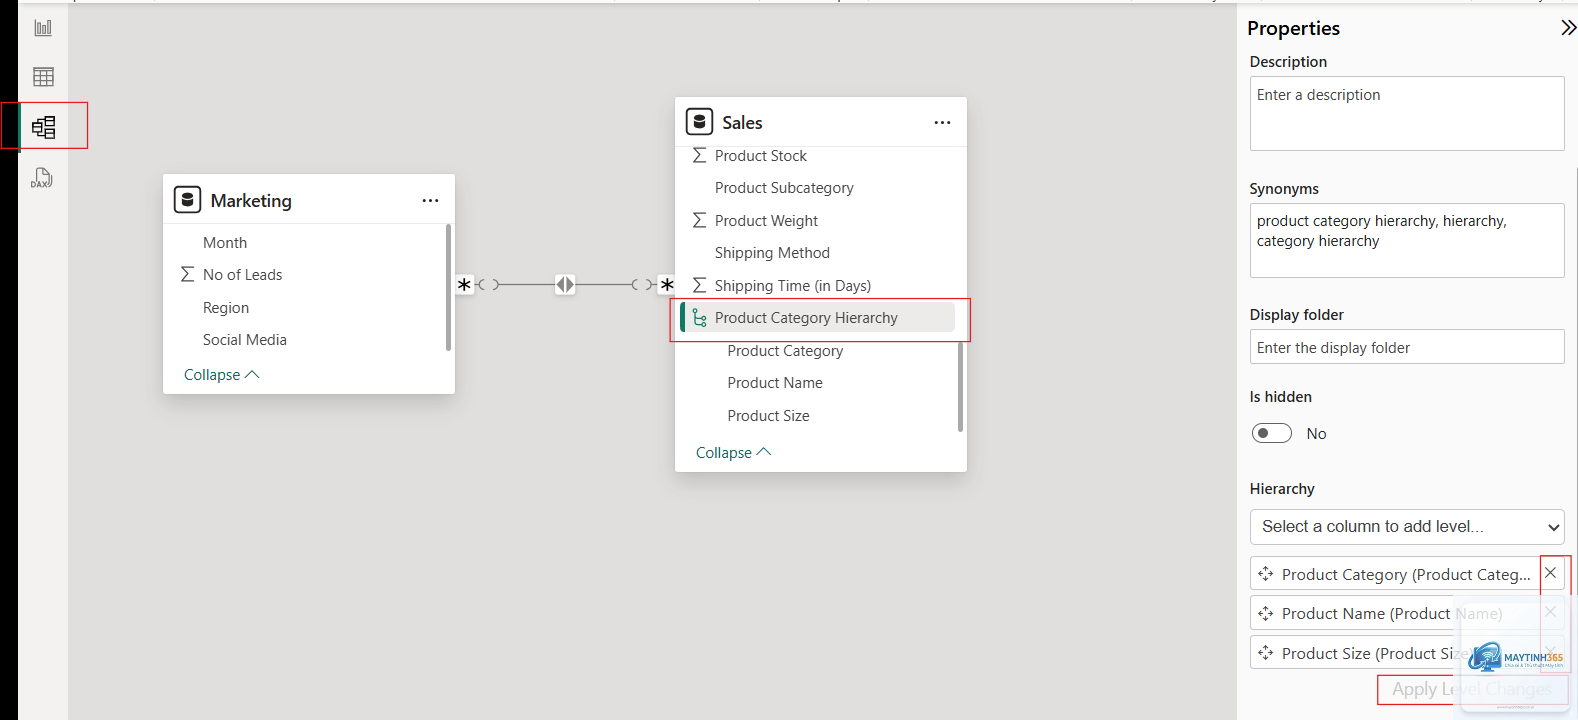Image resolution: width=1578 pixels, height=720 pixels.
Task: Click move handle of Product Size level
Action: (1266, 653)
